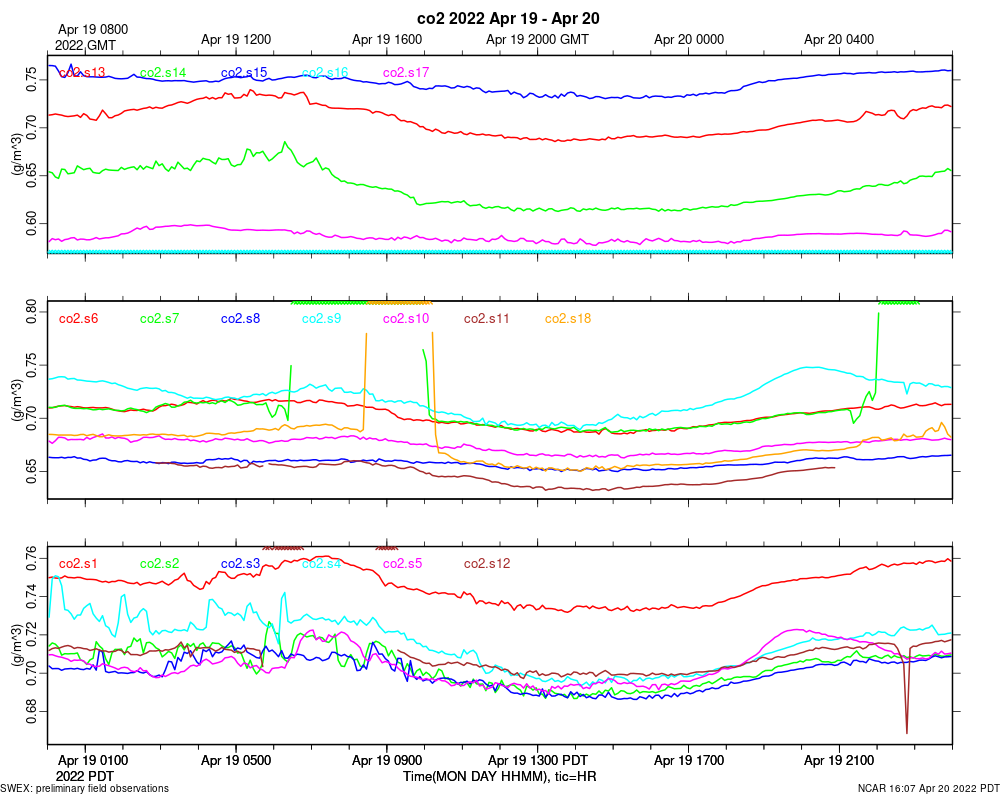
Task: Click the (g/m^3) unit label of middle panel
Action: 17,401
